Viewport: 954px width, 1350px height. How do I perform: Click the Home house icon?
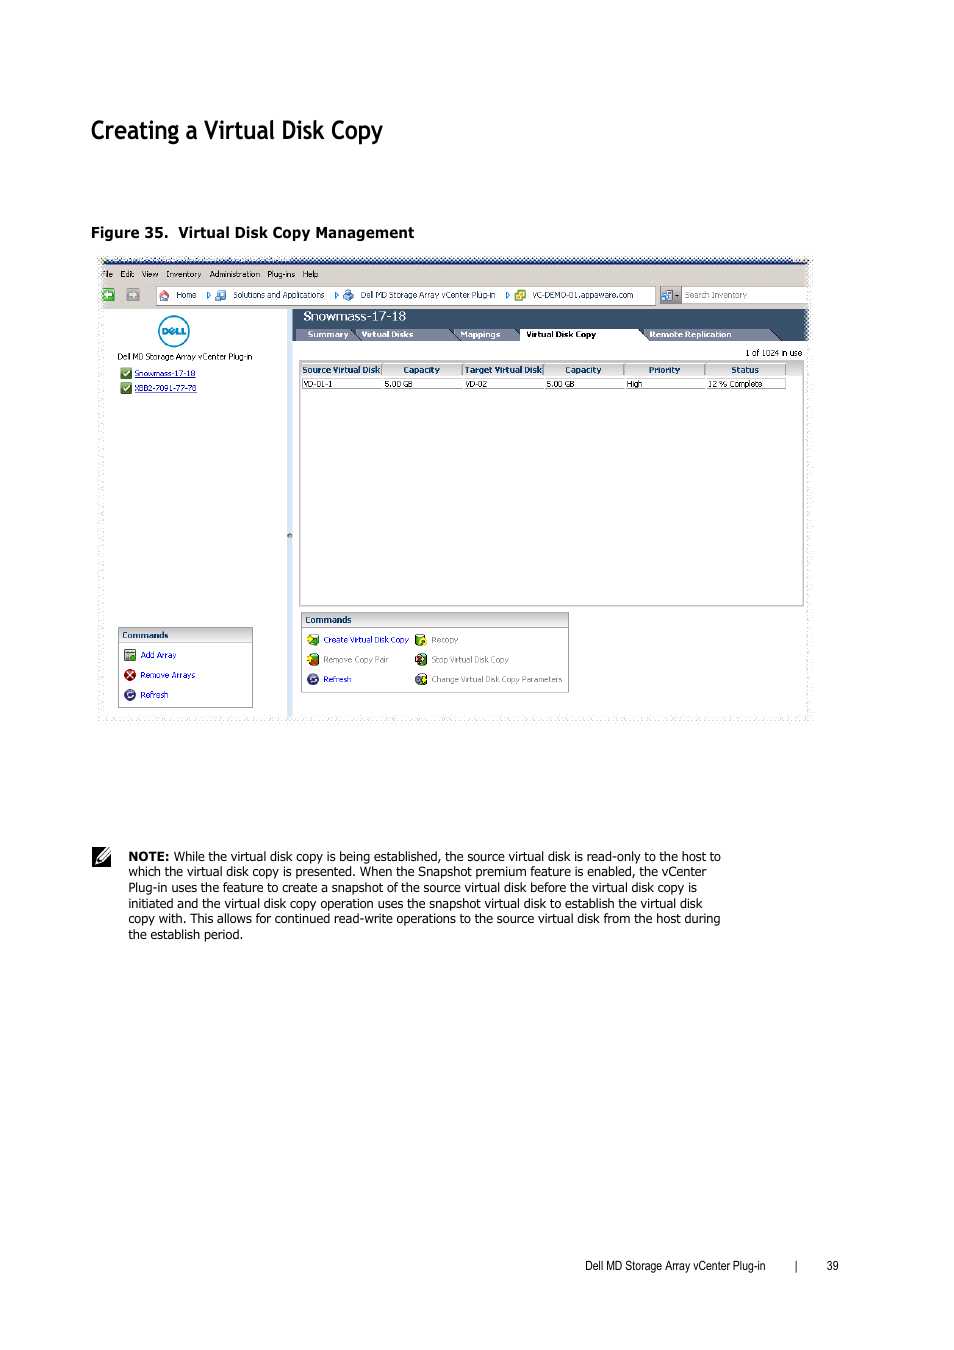(165, 295)
